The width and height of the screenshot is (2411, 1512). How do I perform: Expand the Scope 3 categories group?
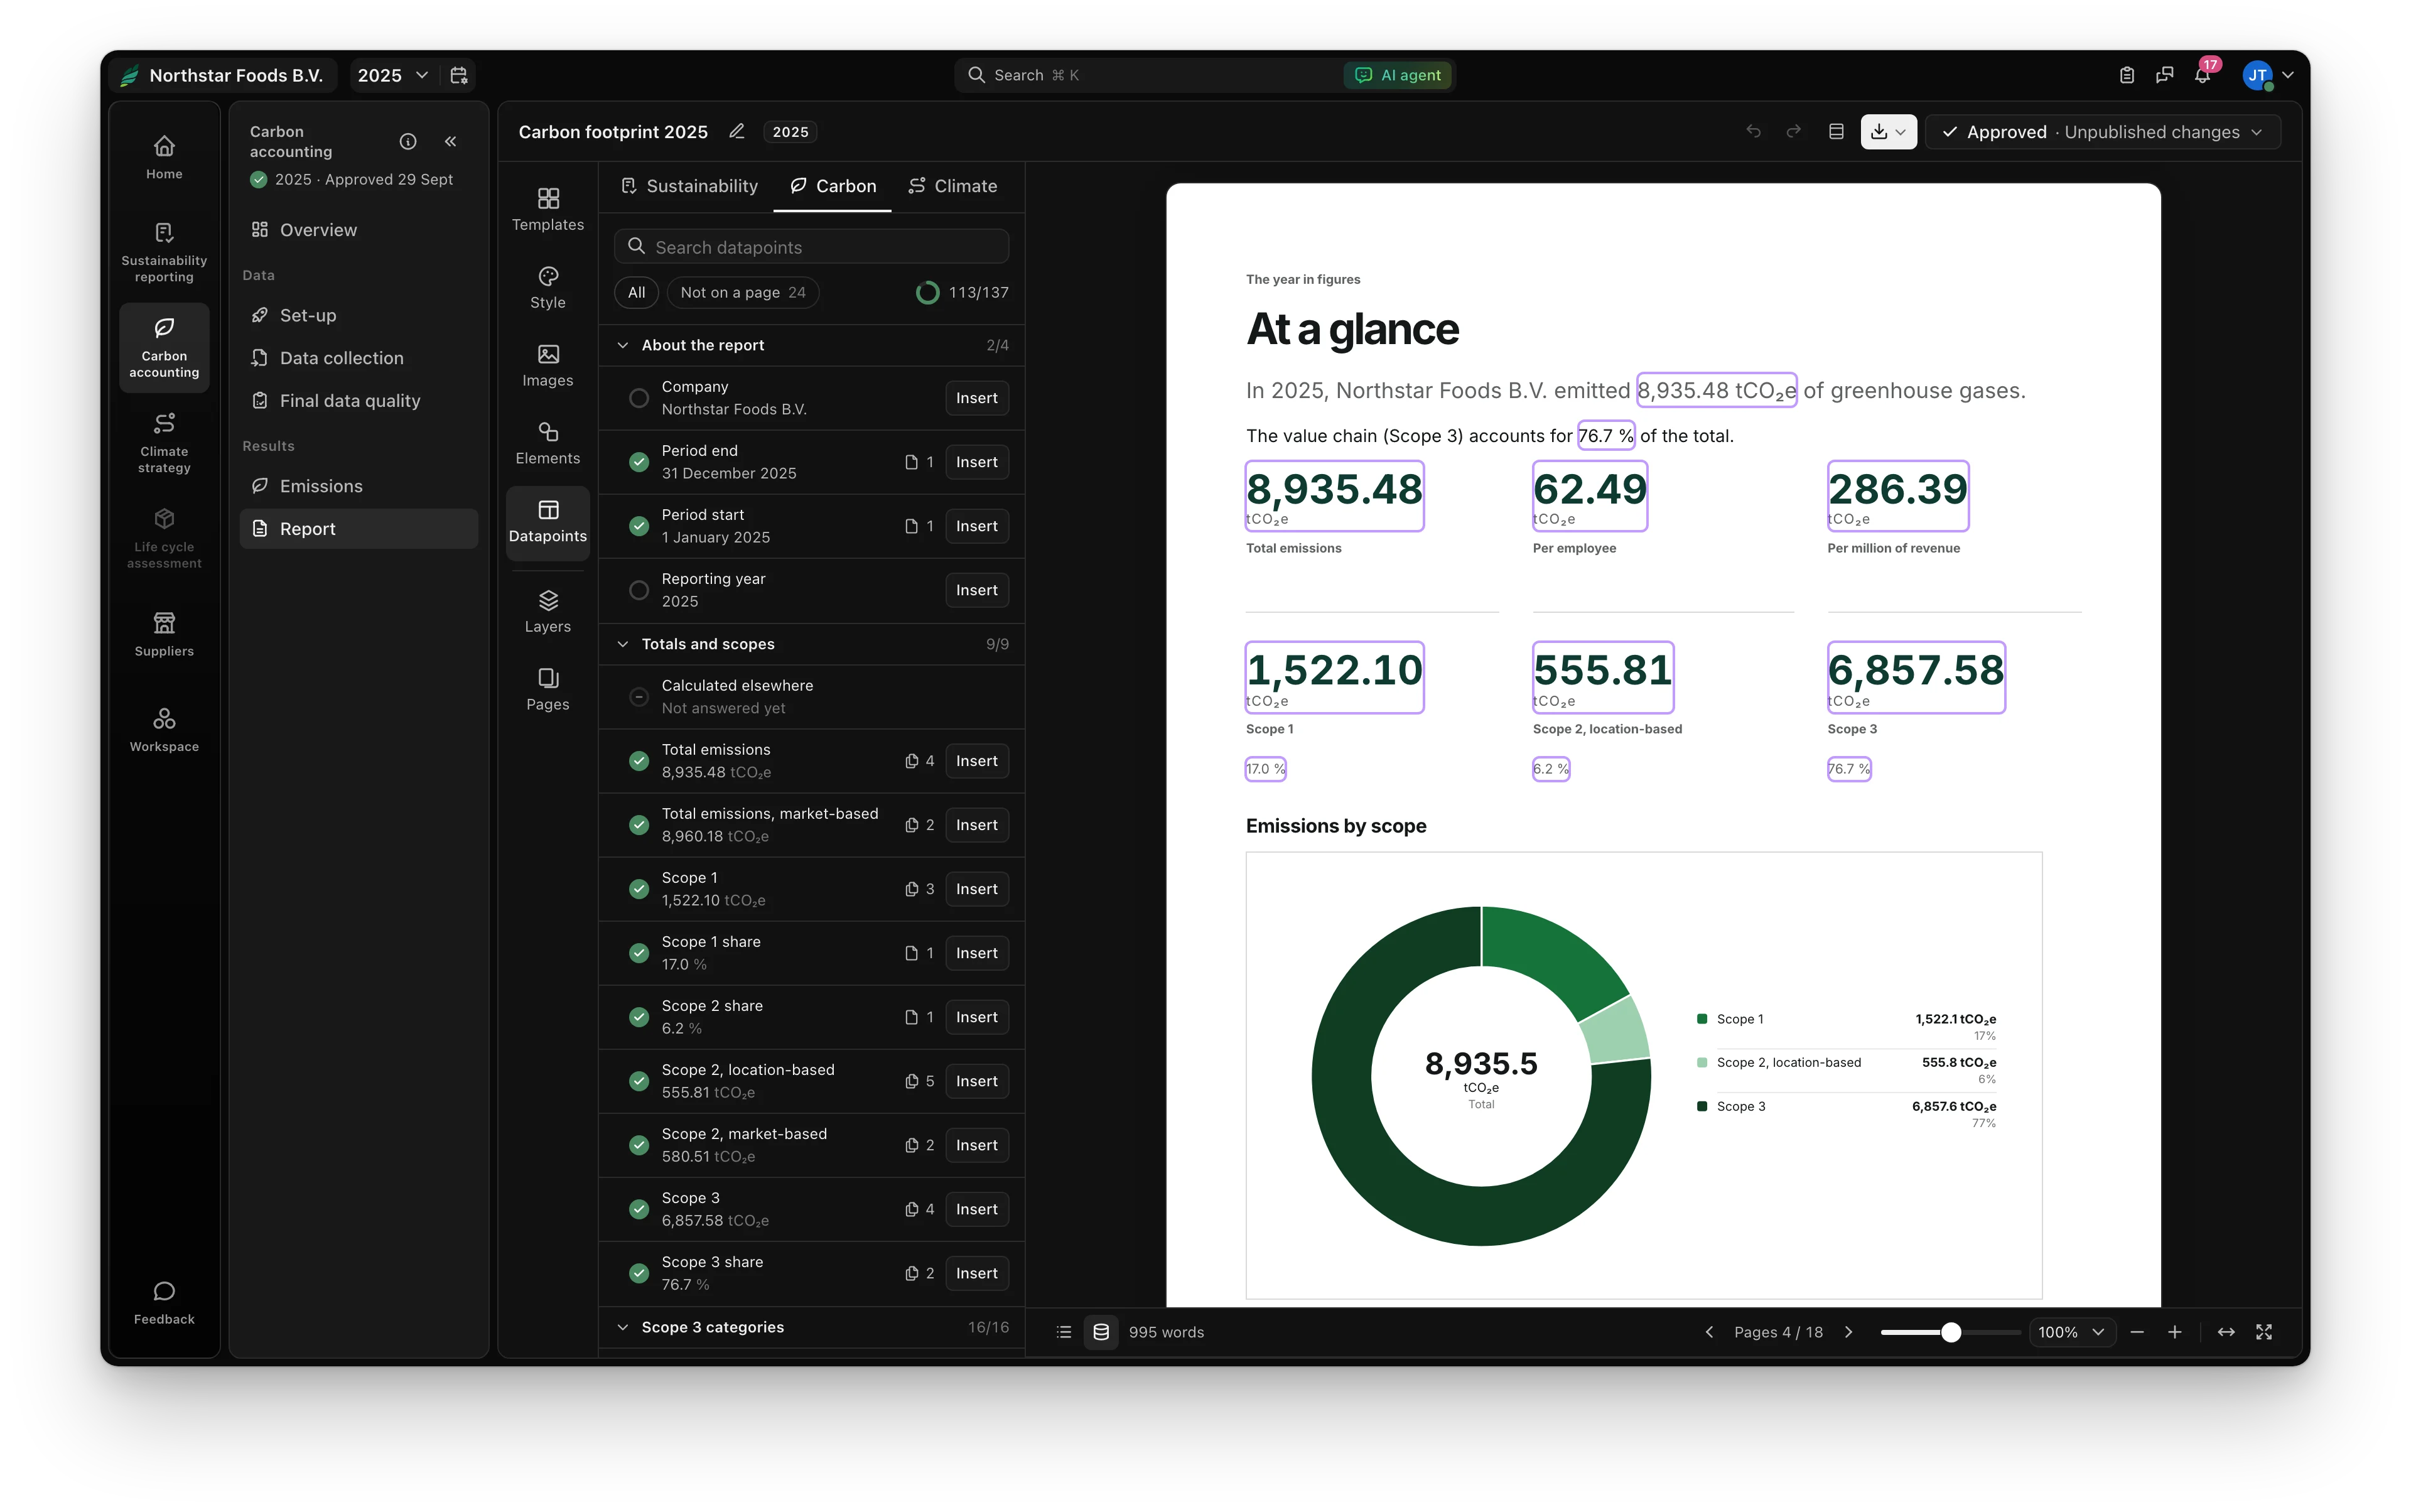pos(623,1327)
